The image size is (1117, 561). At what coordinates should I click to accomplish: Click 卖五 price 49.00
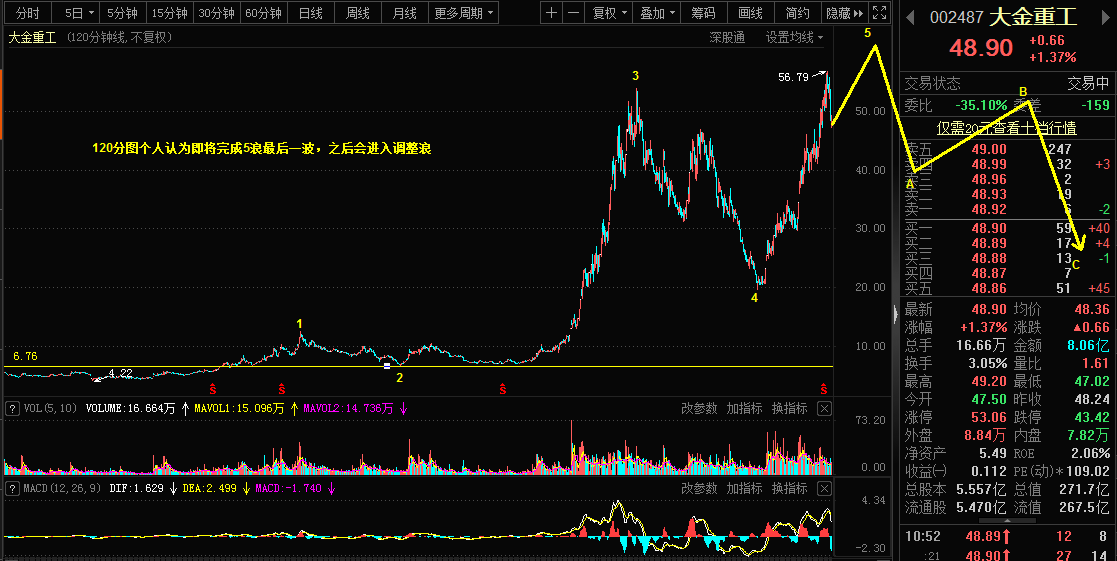[x=989, y=150]
